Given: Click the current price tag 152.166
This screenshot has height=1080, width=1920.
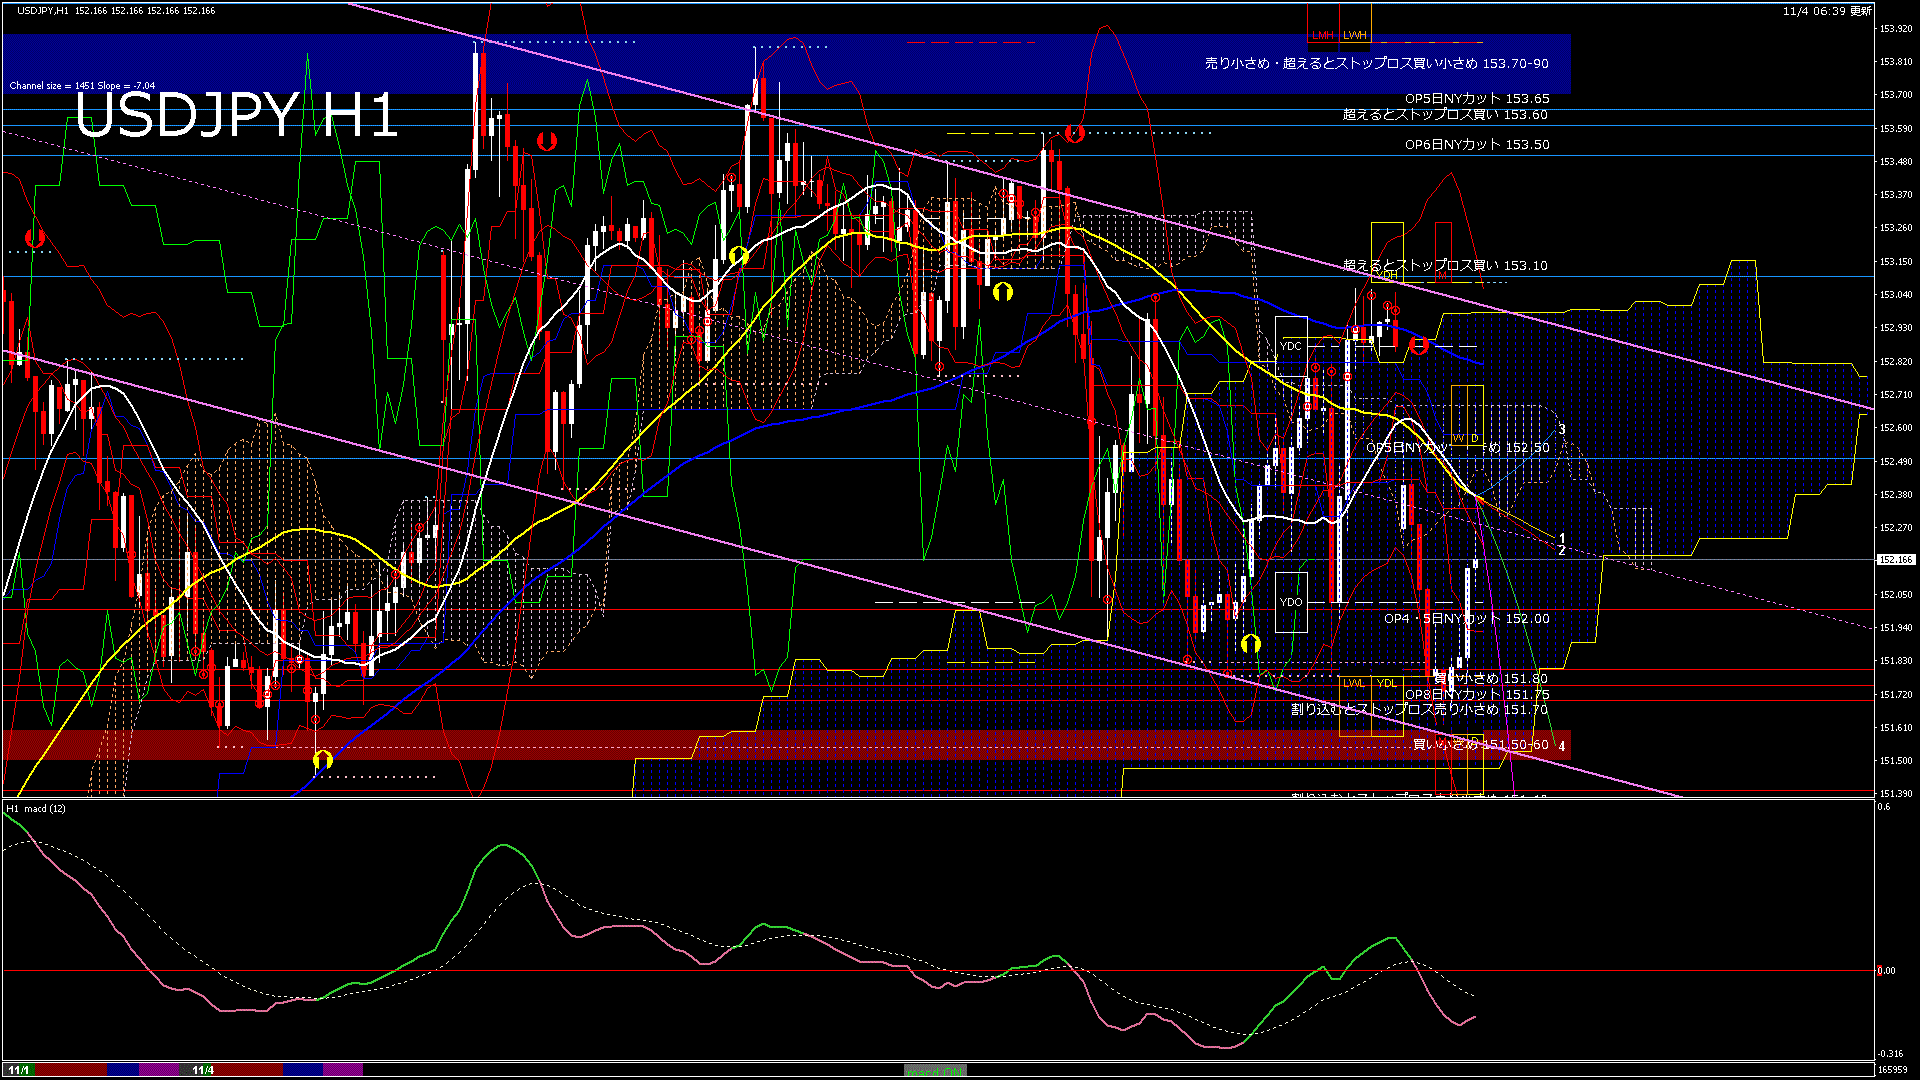Looking at the screenshot, I should (x=1895, y=560).
